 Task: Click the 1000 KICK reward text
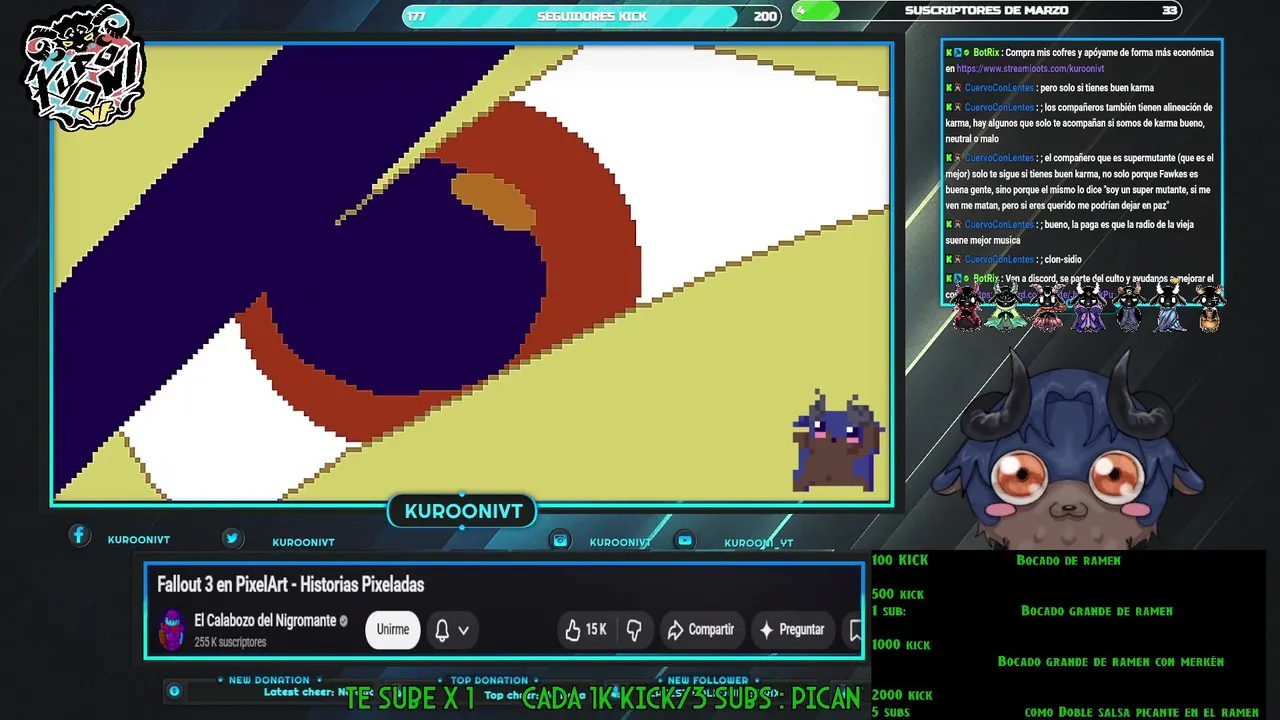click(x=902, y=645)
